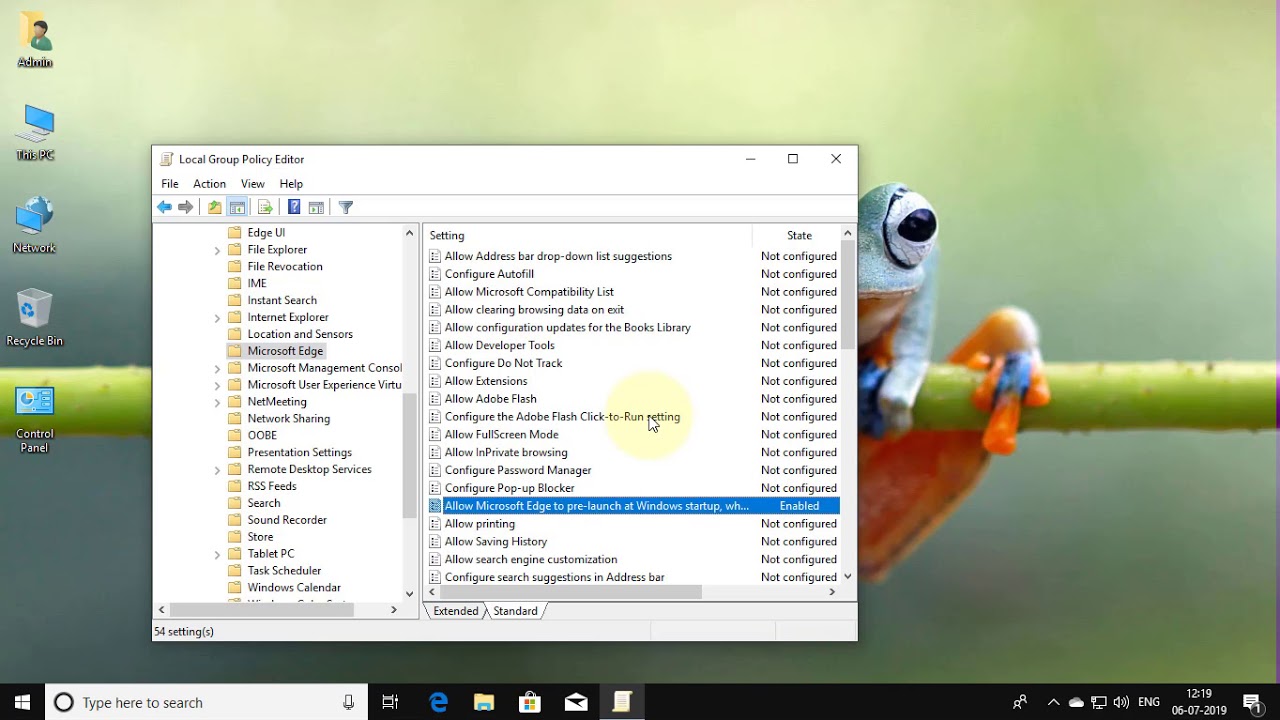Open Help via blue question mark icon
Screen dimensions: 1280x720
(x=294, y=207)
